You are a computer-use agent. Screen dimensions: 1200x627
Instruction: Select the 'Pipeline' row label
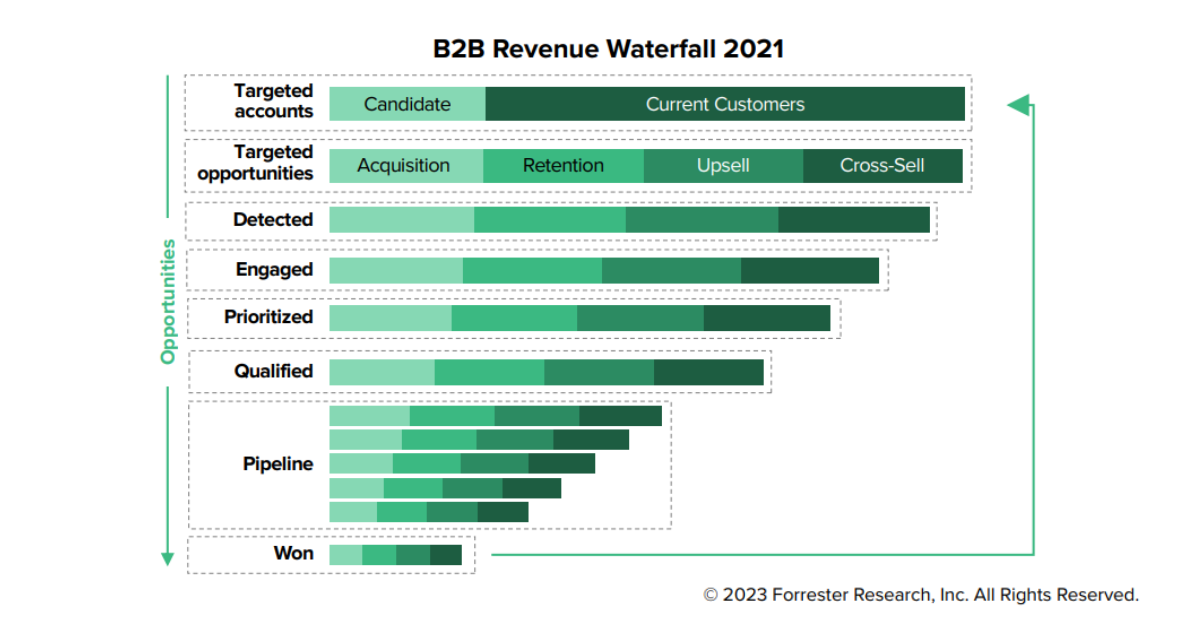point(278,464)
